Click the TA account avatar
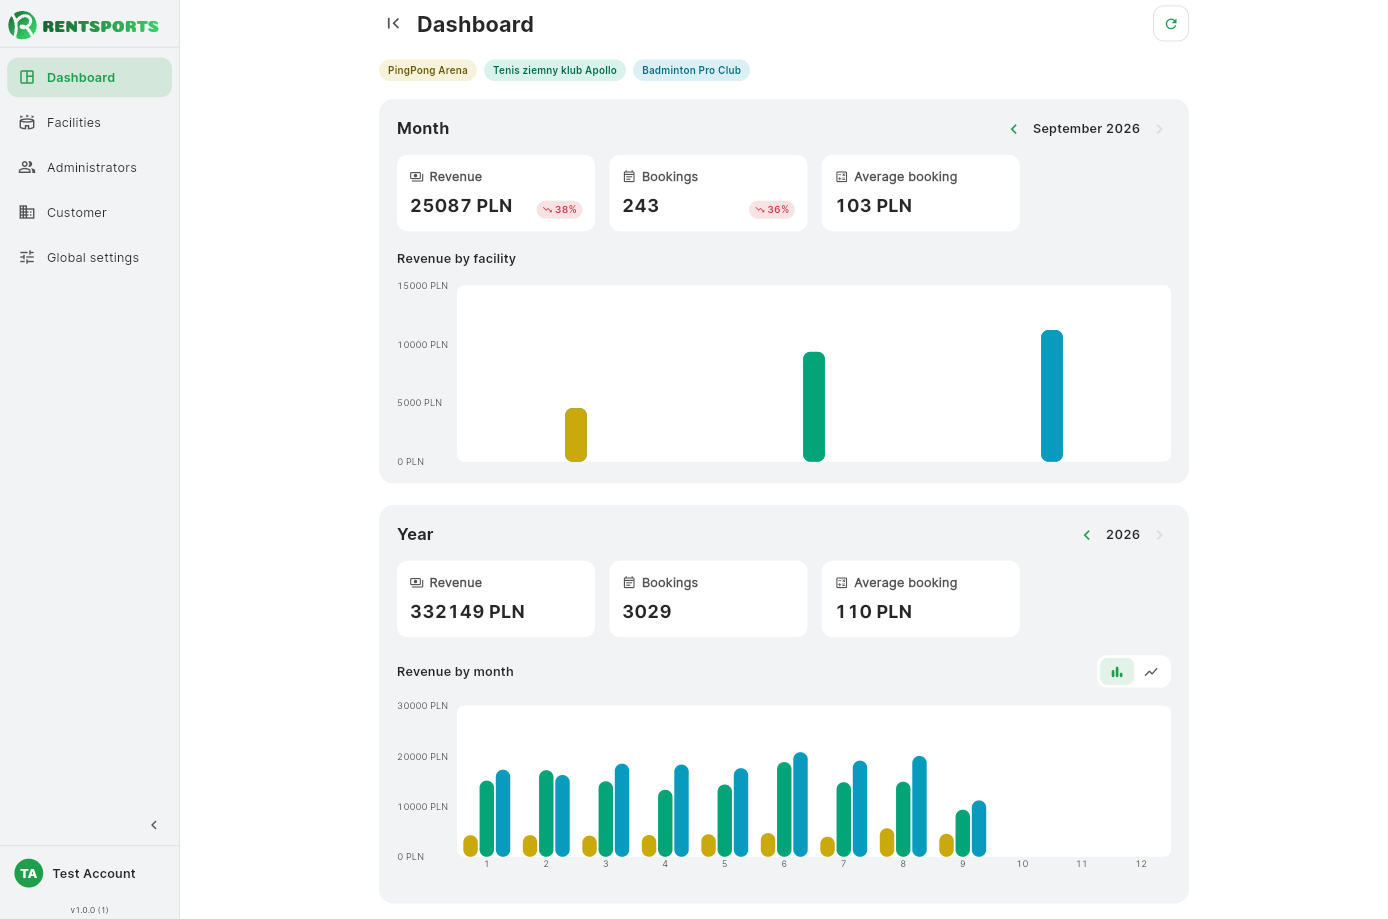 (x=29, y=874)
